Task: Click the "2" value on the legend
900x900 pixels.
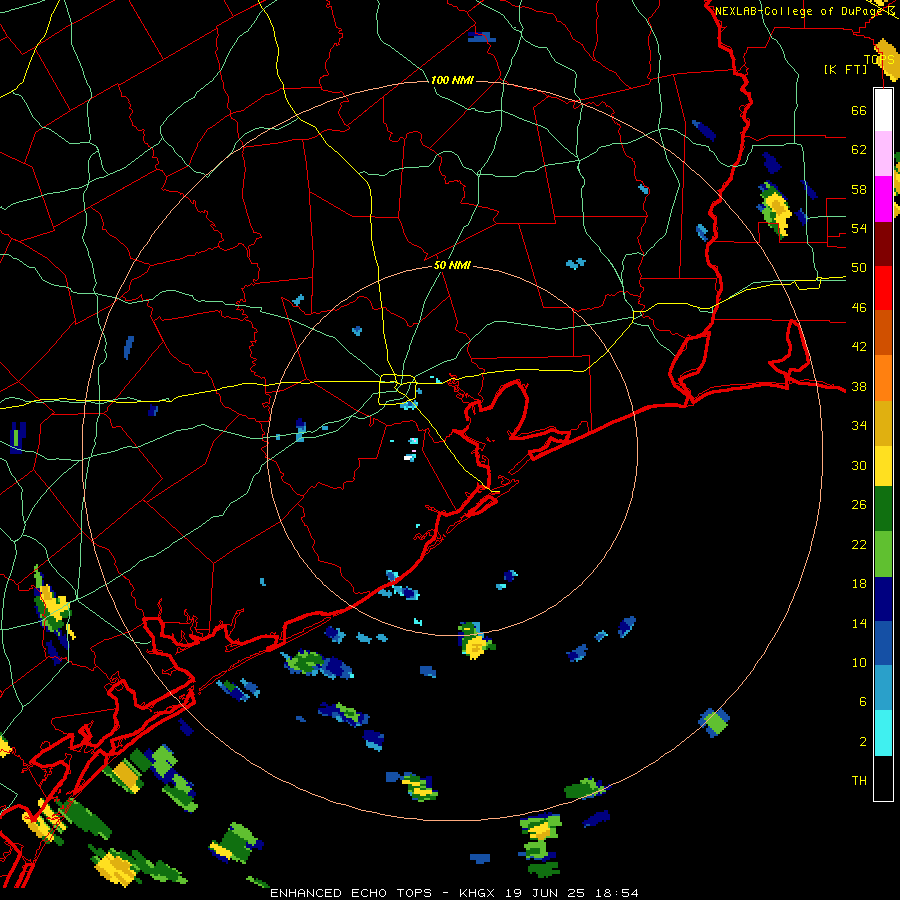Action: [x=863, y=741]
